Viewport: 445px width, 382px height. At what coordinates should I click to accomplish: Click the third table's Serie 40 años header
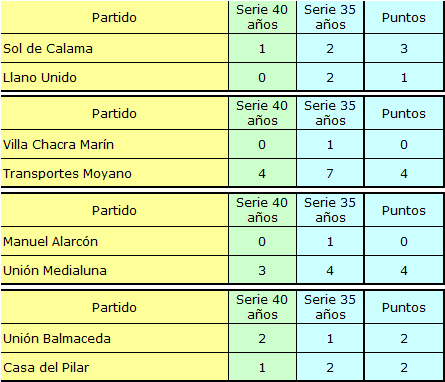(262, 210)
